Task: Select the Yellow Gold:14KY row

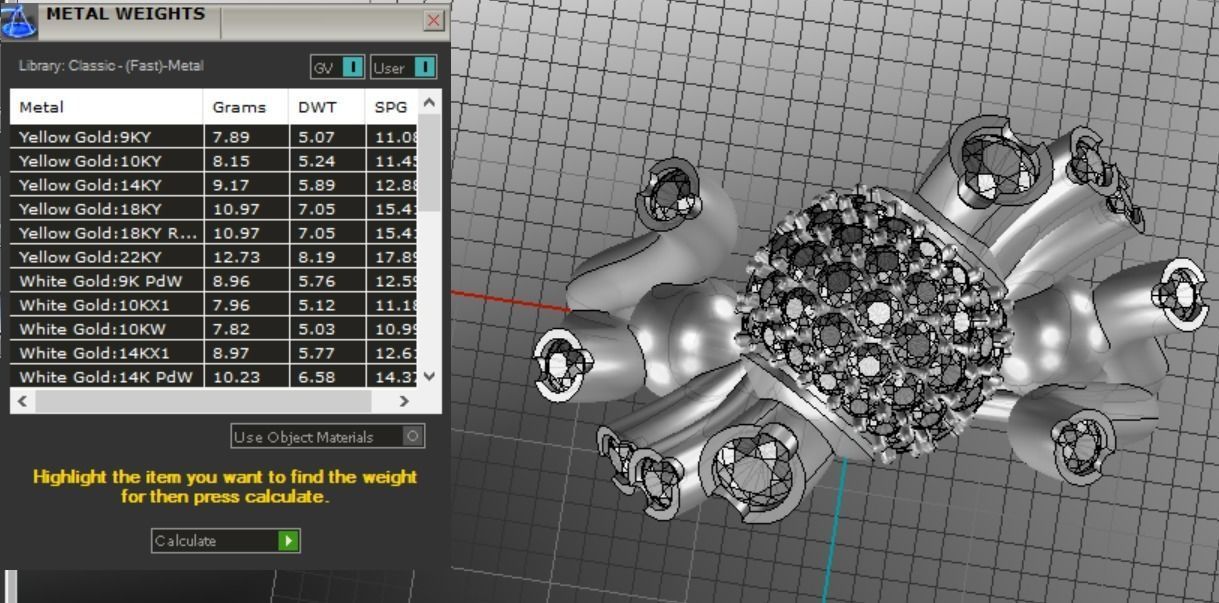Action: pos(214,185)
